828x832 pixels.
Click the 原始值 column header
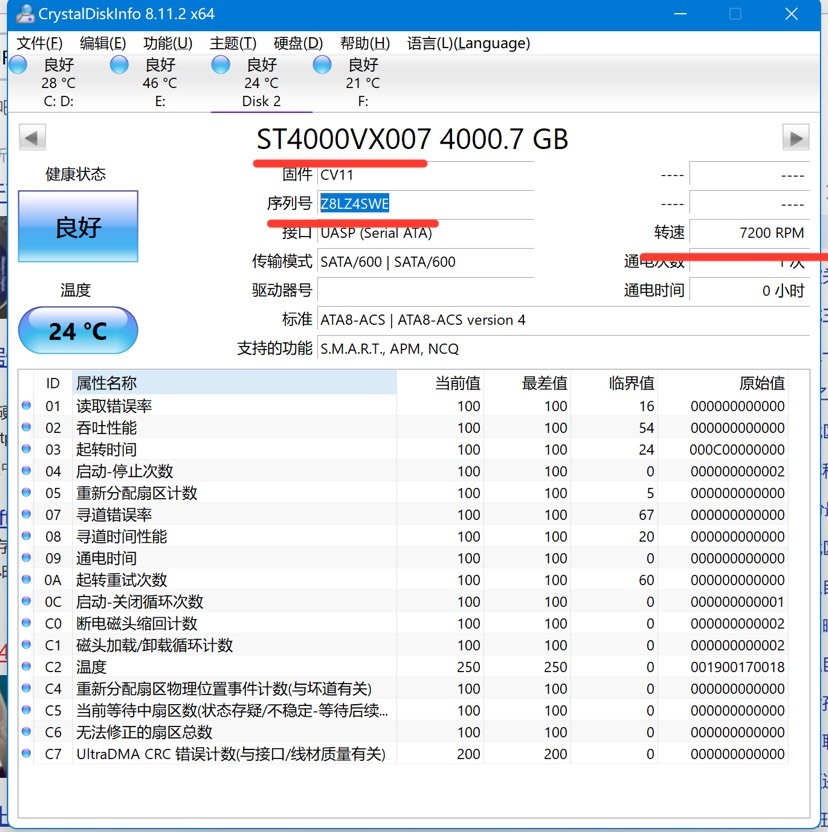pyautogui.click(x=723, y=383)
